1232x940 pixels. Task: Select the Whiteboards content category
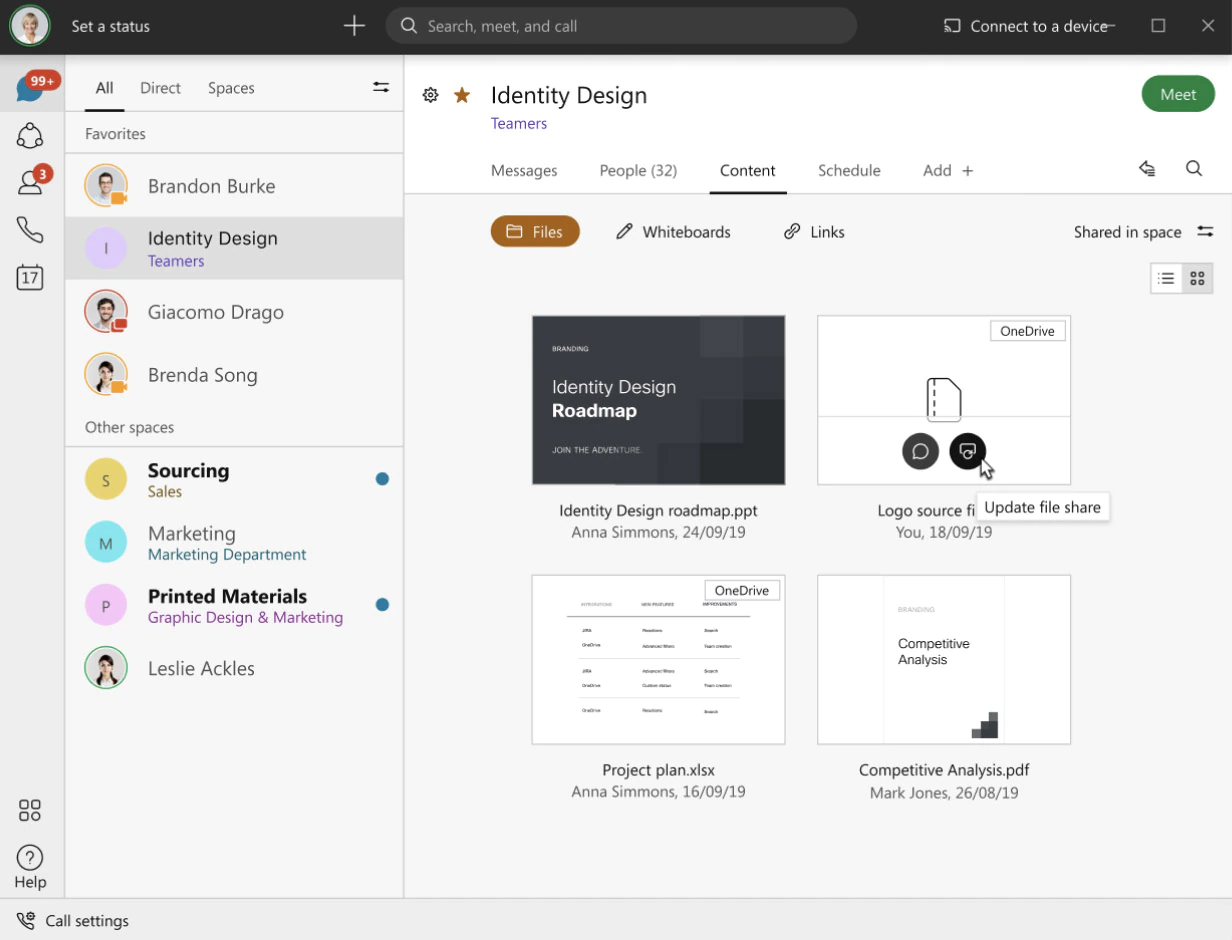[673, 232]
